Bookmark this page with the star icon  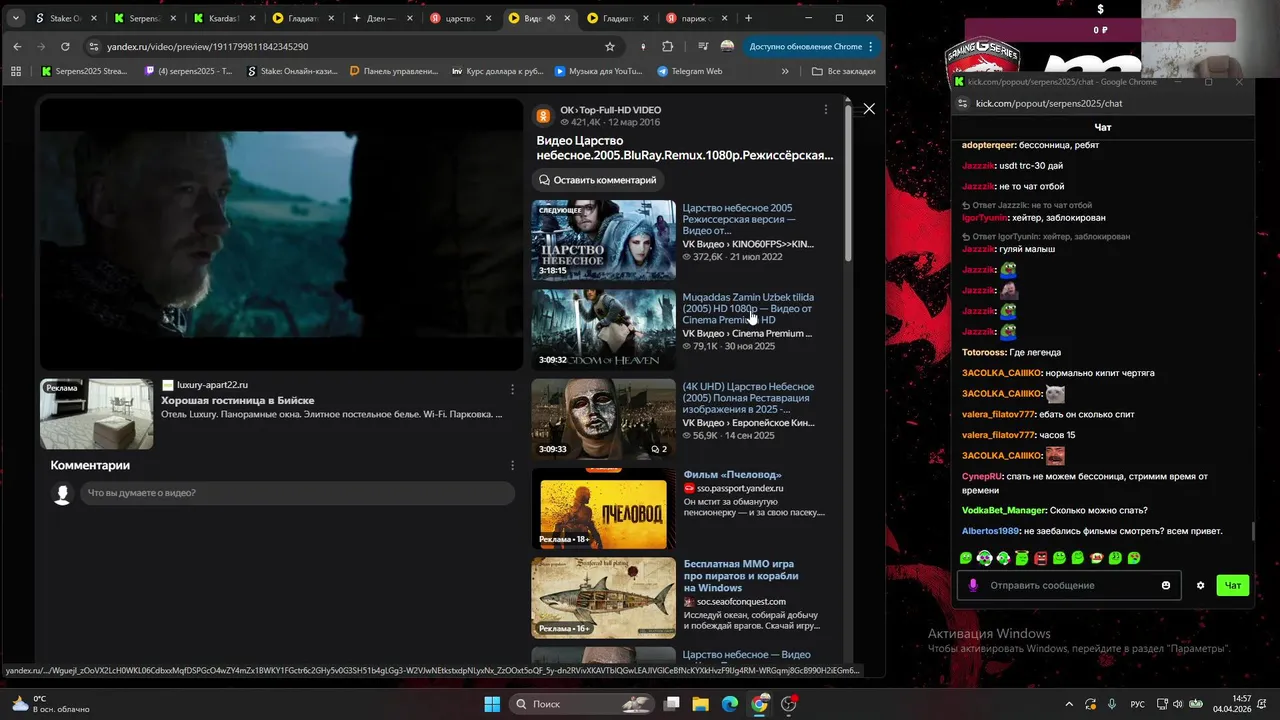[610, 46]
